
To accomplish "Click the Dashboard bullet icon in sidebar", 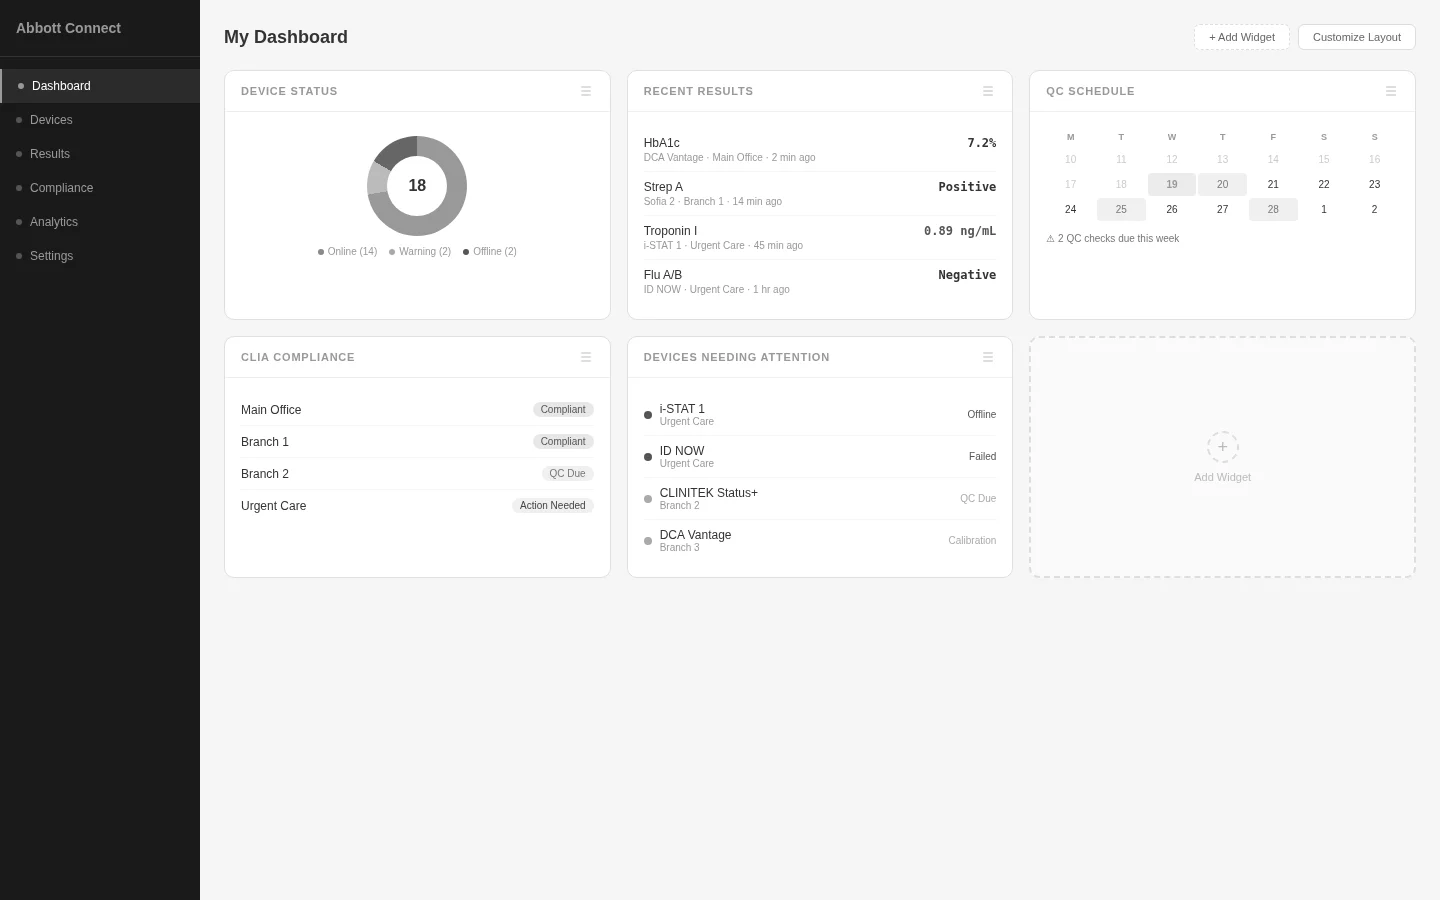I will tap(21, 86).
